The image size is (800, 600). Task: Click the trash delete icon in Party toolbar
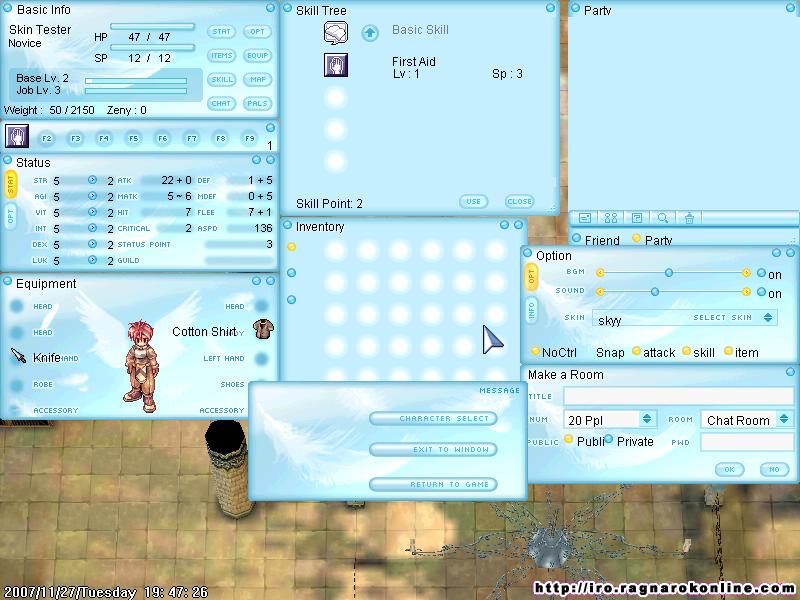[x=689, y=218]
